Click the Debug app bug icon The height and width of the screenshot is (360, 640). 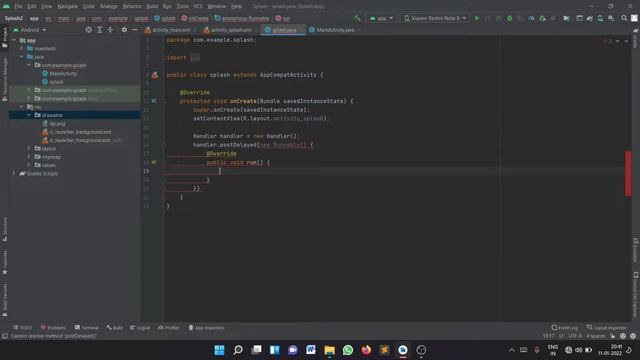coord(509,18)
